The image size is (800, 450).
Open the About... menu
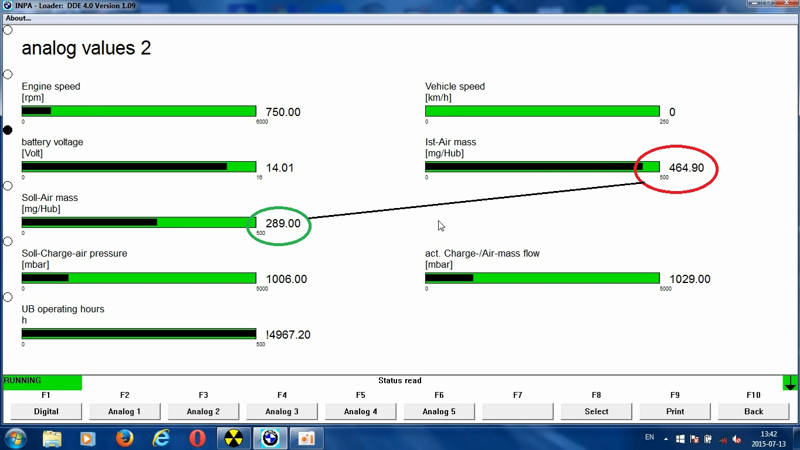(18, 18)
